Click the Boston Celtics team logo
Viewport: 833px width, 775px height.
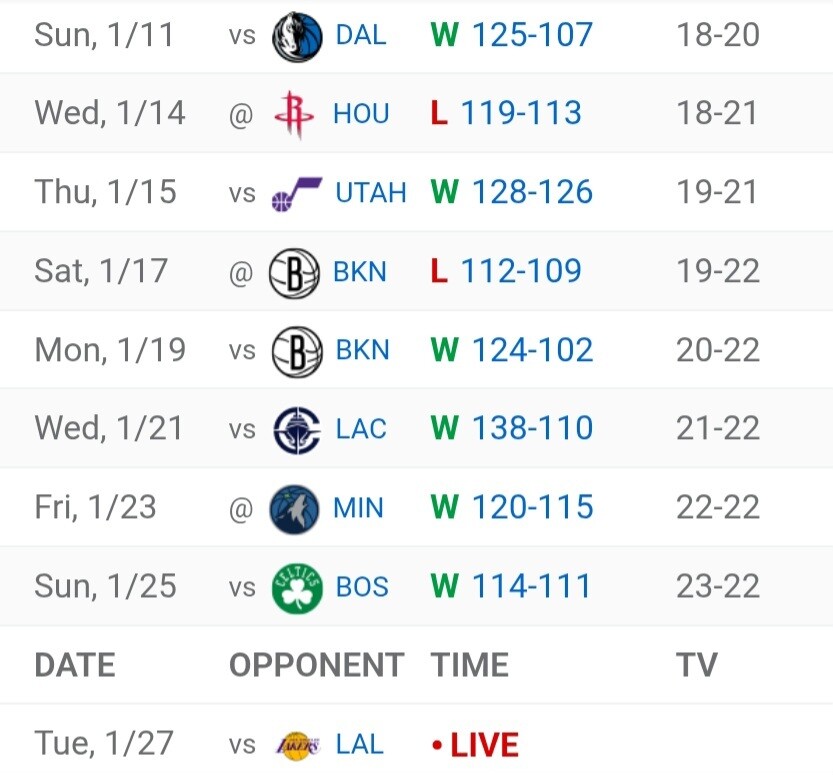click(x=296, y=587)
